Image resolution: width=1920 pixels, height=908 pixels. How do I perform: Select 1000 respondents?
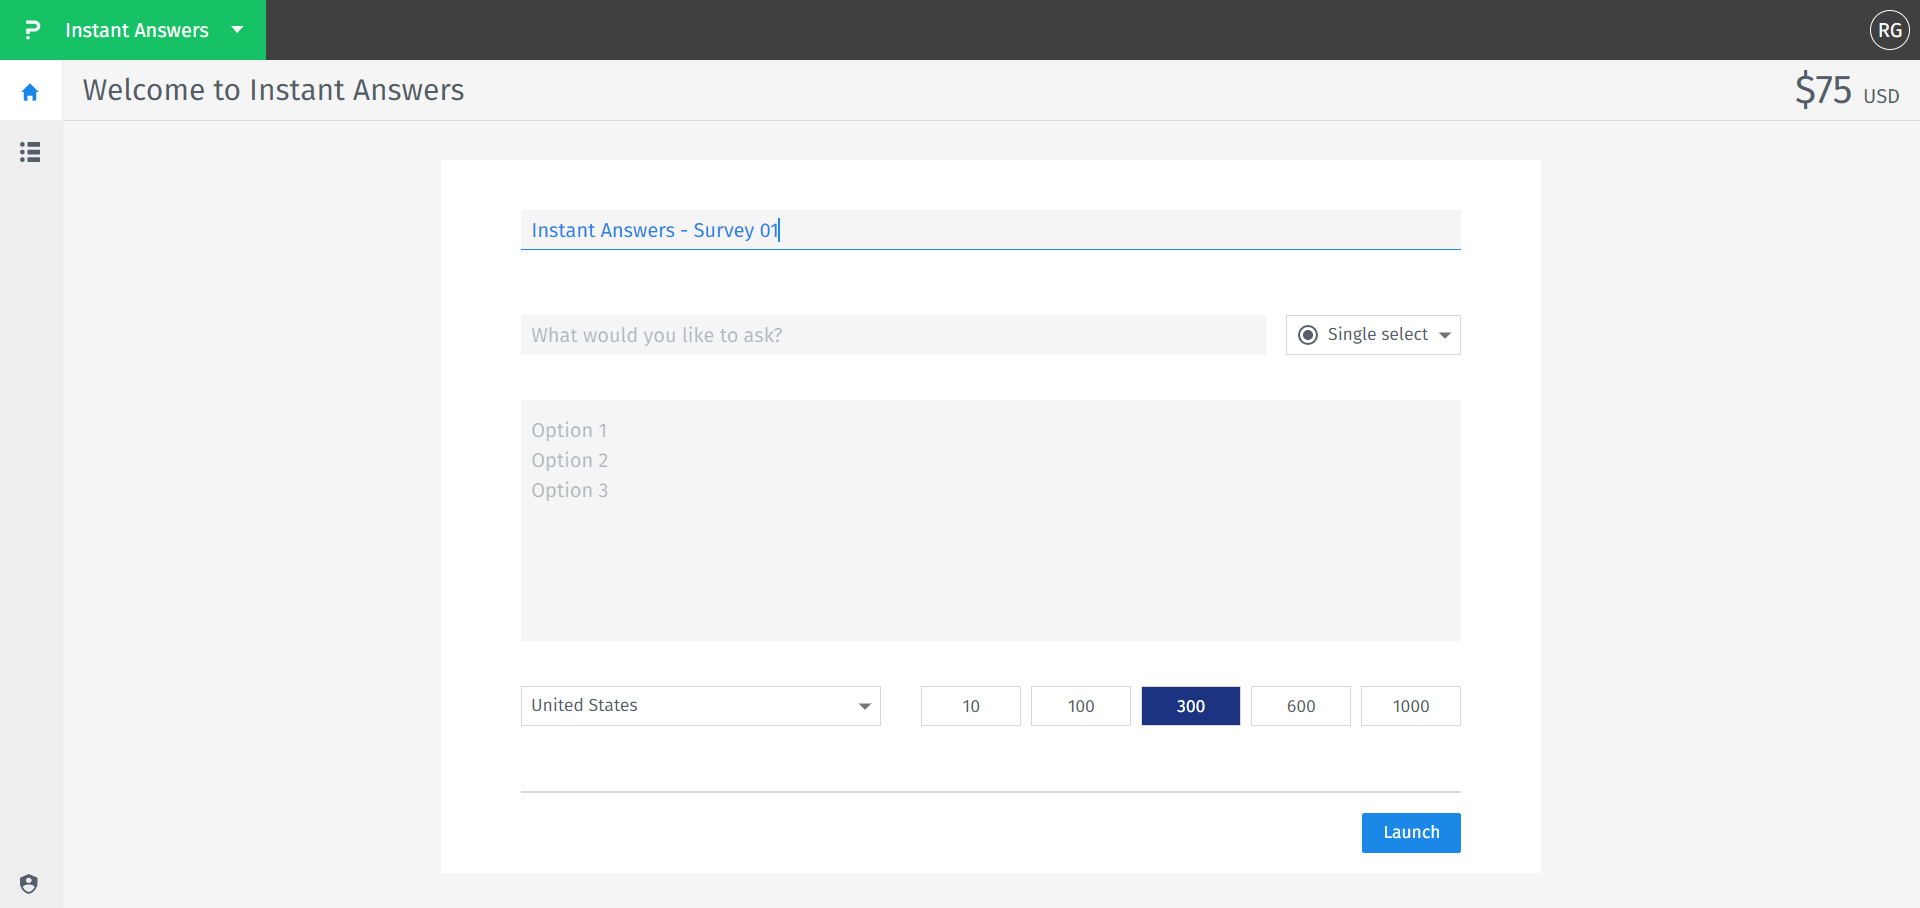coord(1410,705)
